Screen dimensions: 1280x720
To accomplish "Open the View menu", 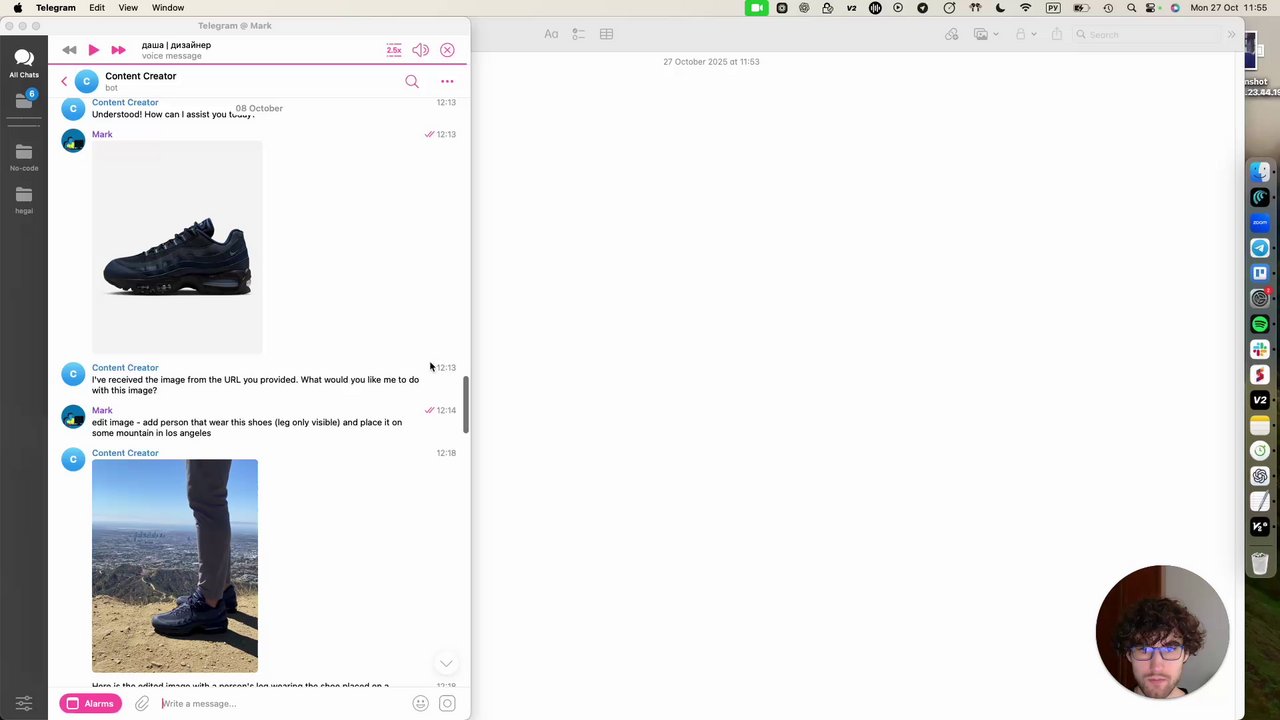I will tap(128, 8).
